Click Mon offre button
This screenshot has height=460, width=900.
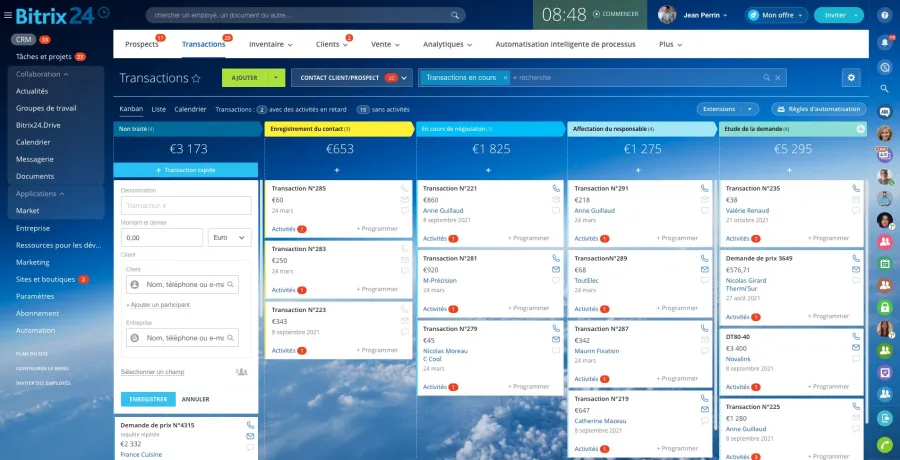click(x=777, y=15)
